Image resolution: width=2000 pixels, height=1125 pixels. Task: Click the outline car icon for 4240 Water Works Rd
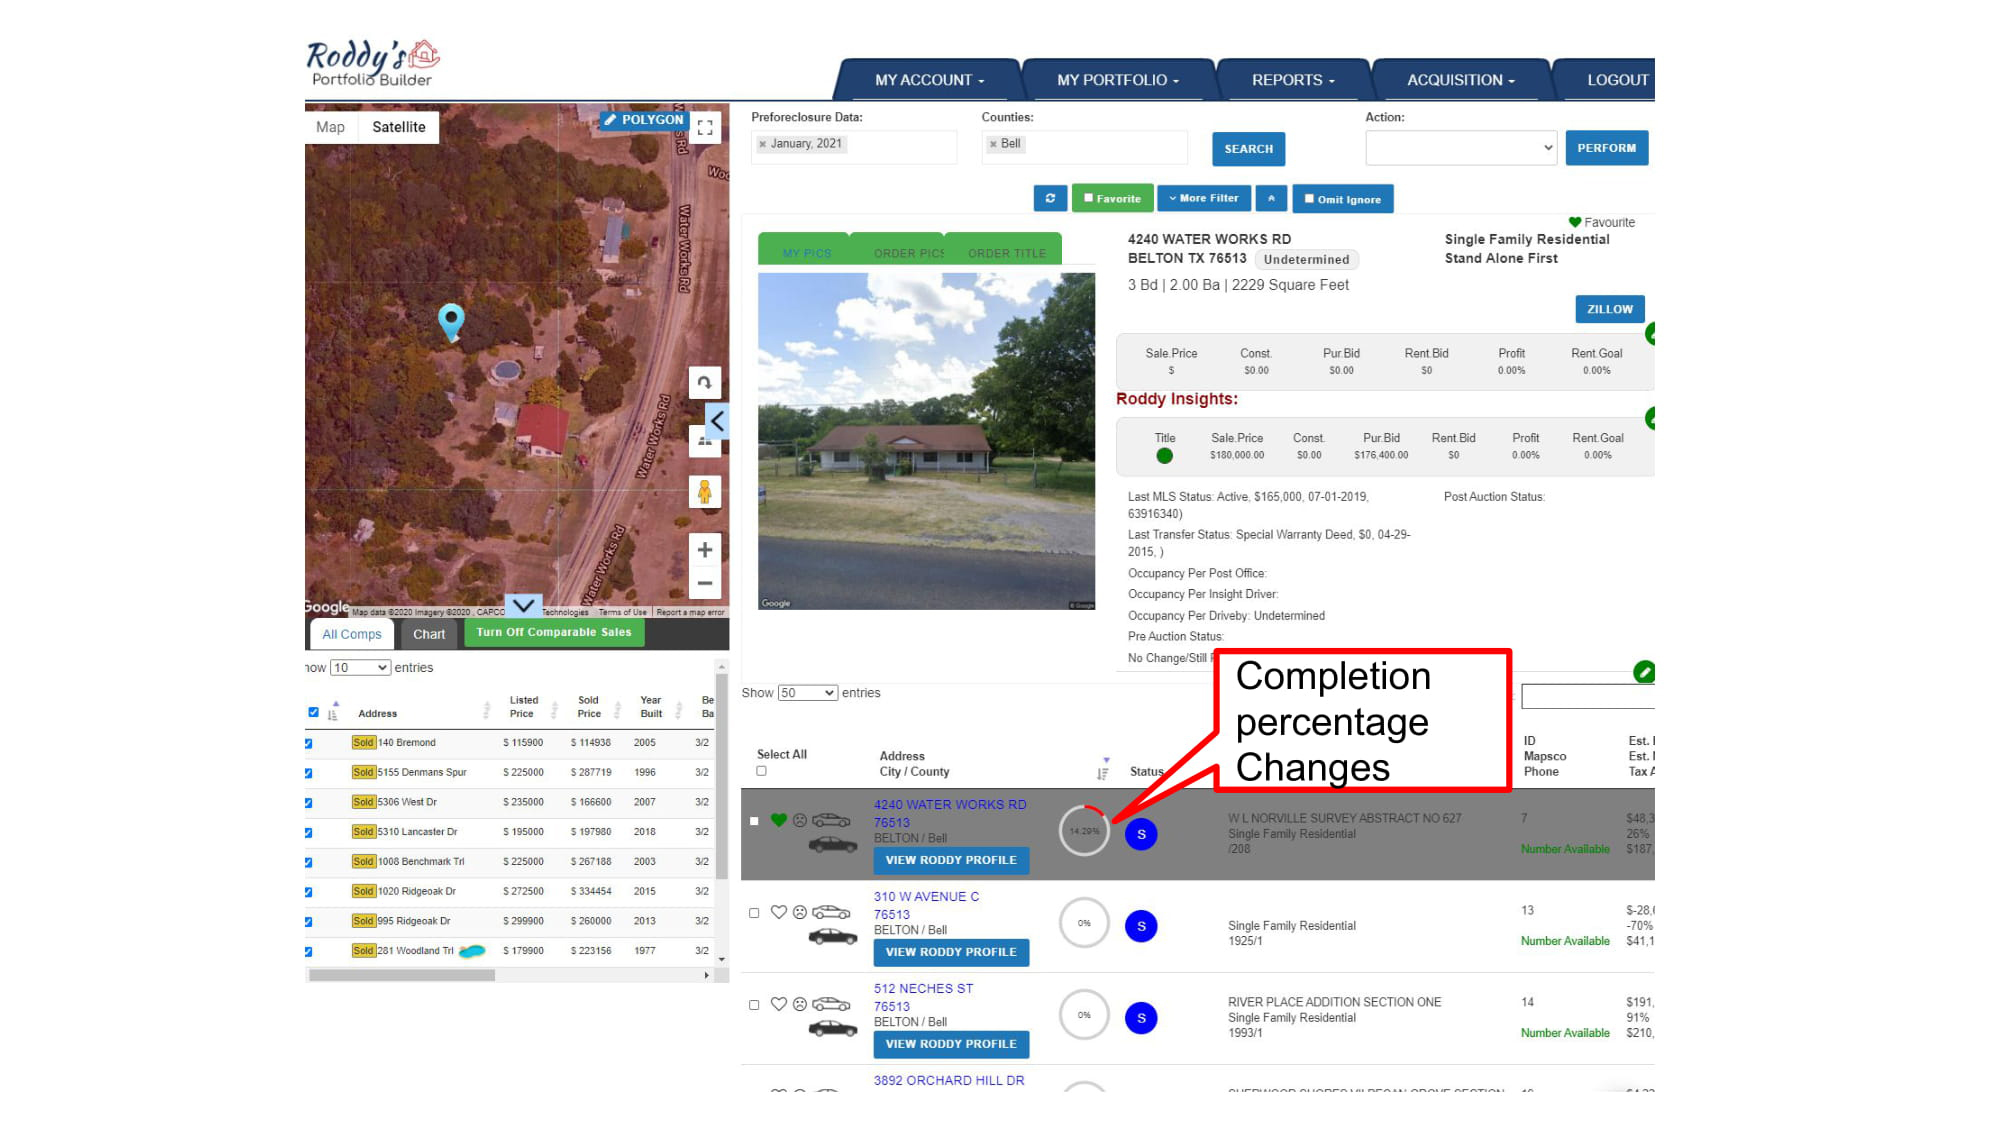pyautogui.click(x=831, y=820)
